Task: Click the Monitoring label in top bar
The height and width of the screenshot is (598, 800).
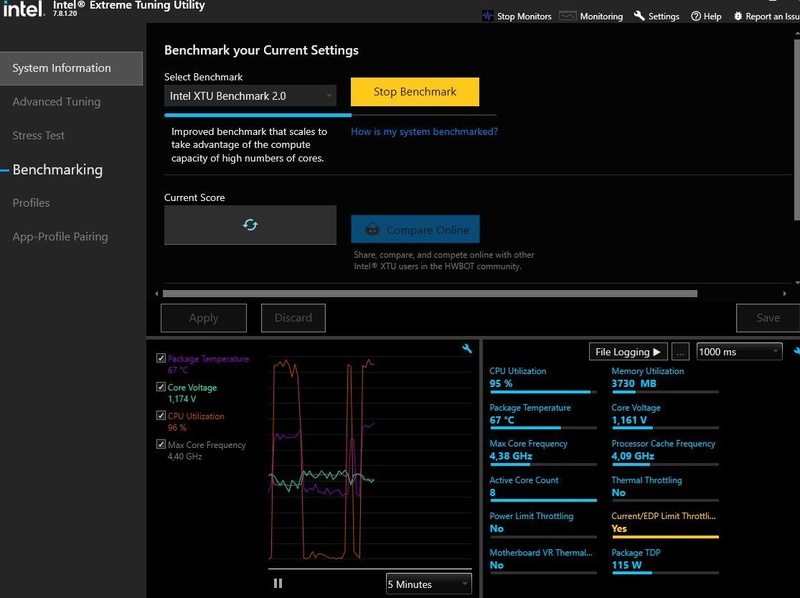Action: click(602, 16)
